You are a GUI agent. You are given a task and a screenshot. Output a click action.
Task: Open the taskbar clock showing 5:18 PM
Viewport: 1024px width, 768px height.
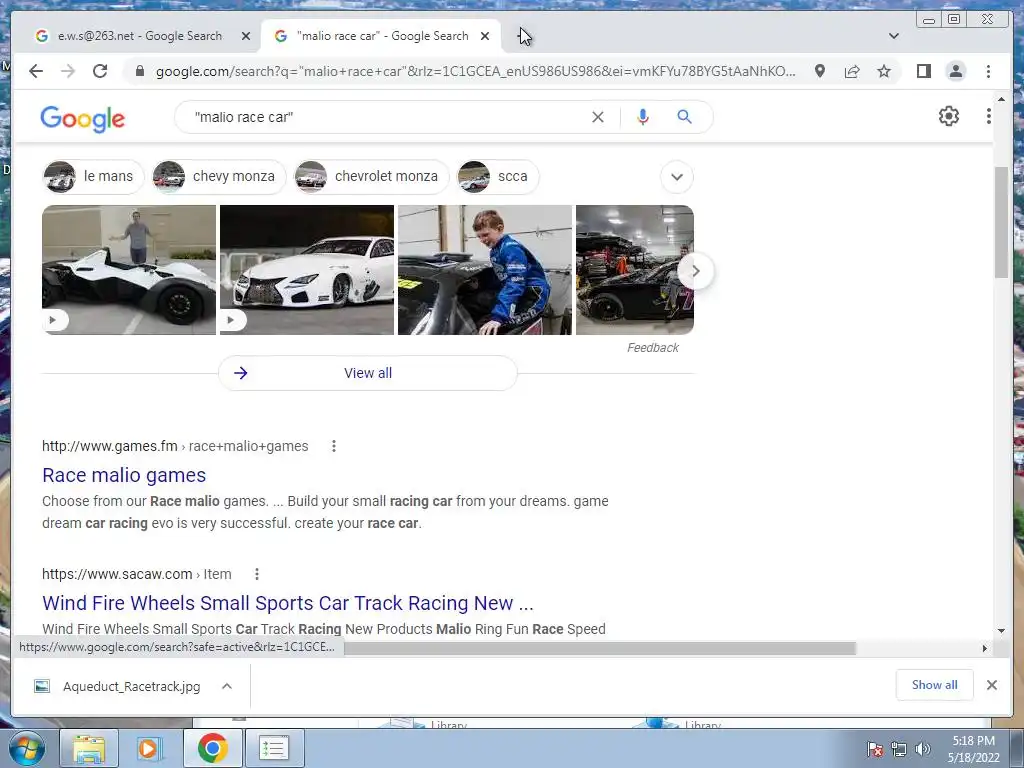973,749
